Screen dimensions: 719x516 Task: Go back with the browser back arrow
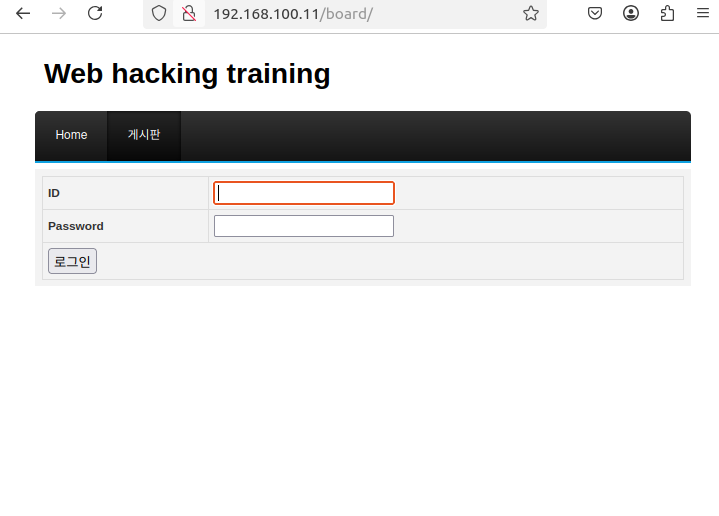(23, 13)
